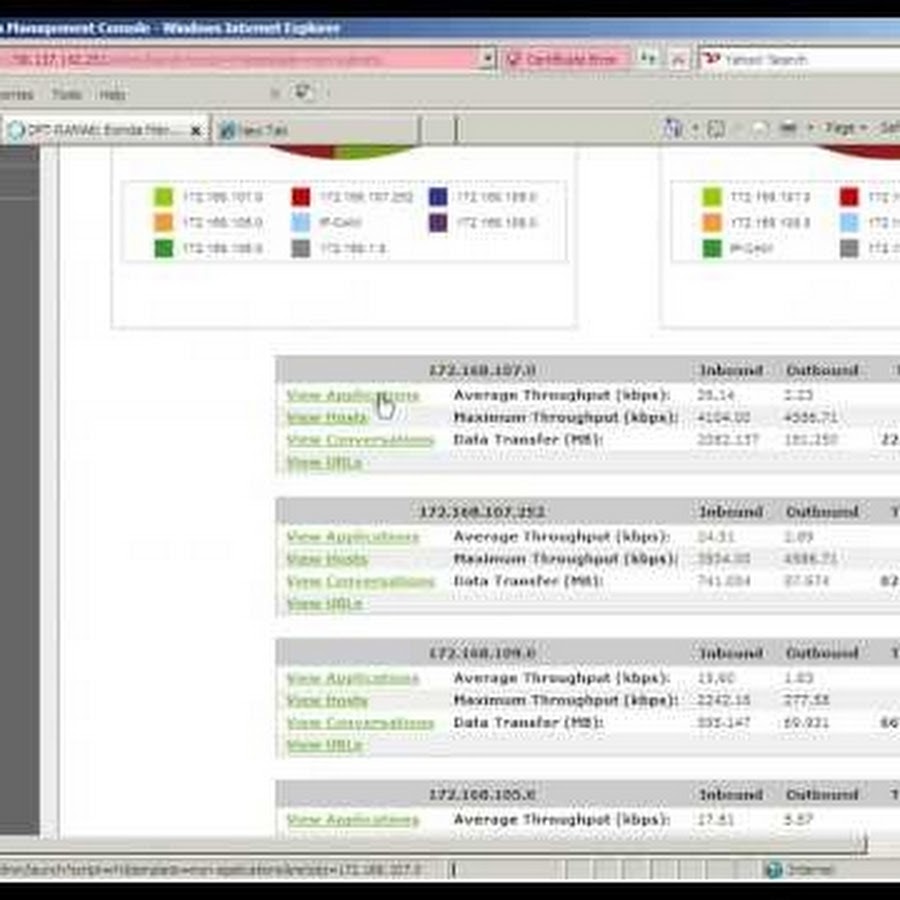Viewport: 900px width, 900px height.
Task: Click the page refresh icon
Action: (649, 59)
